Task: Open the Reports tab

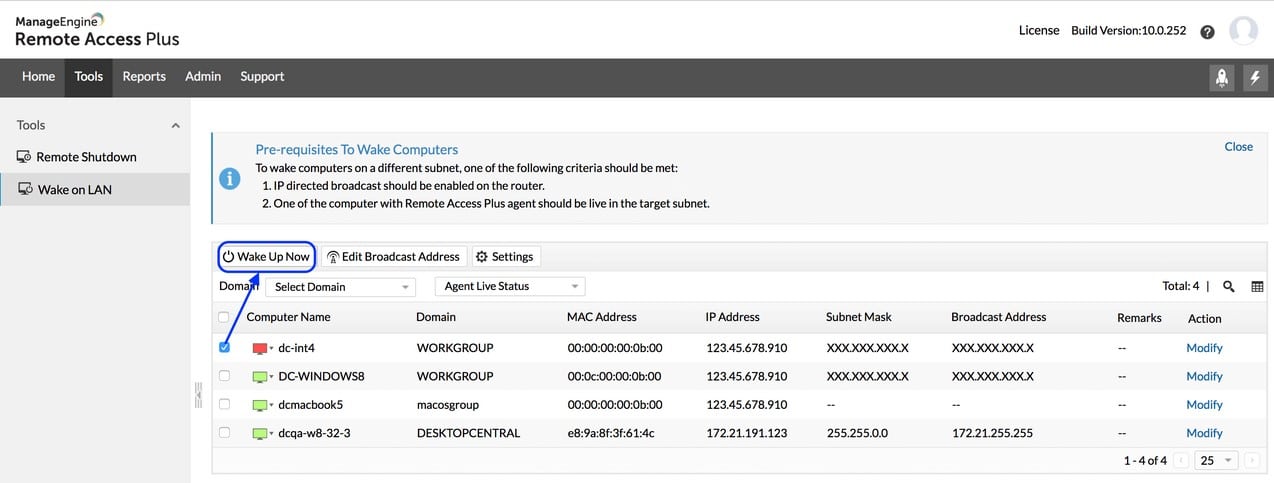Action: coord(144,77)
